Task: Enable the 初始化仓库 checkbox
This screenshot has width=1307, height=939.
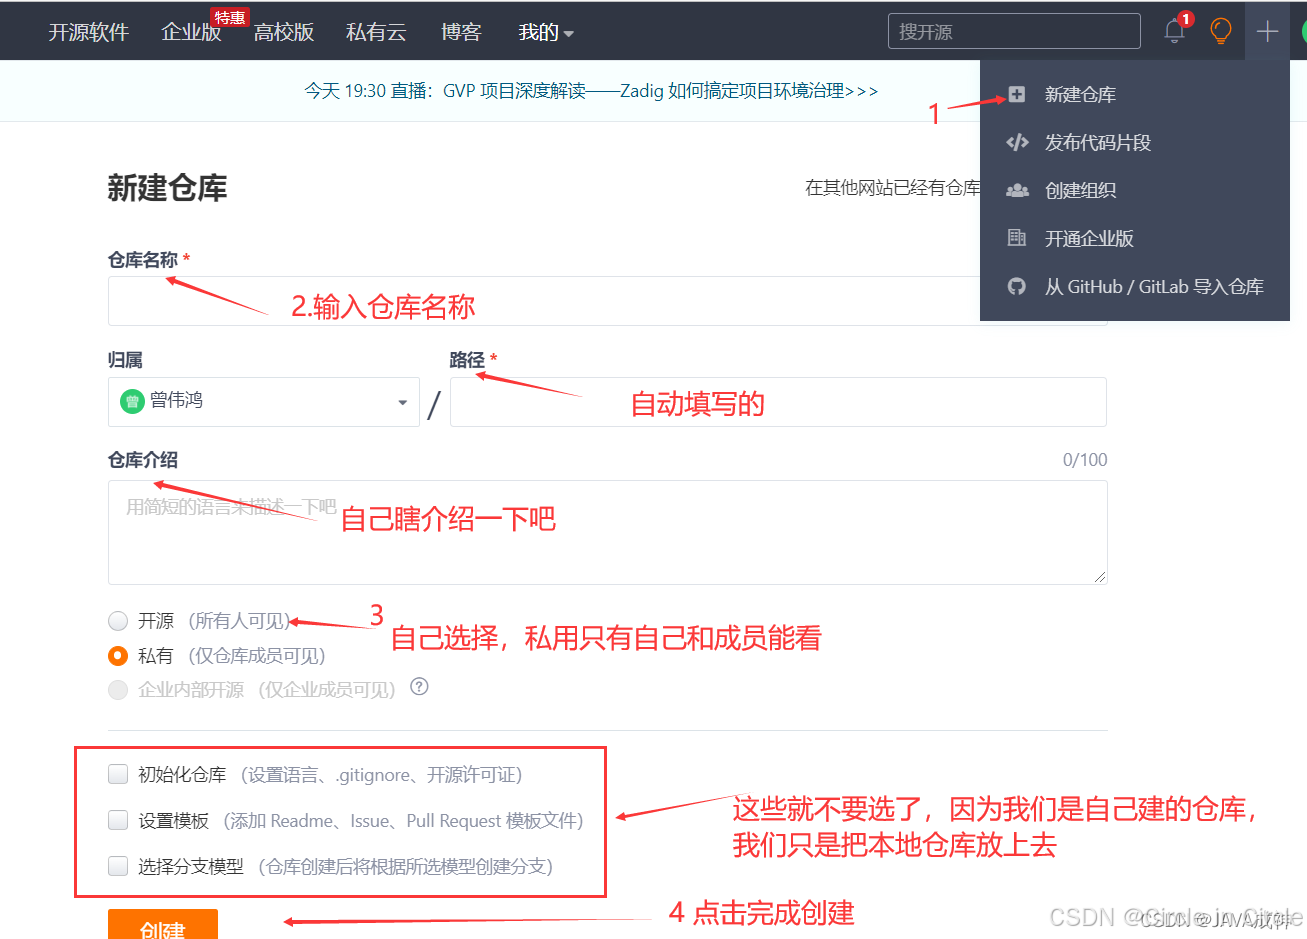Action: point(118,774)
